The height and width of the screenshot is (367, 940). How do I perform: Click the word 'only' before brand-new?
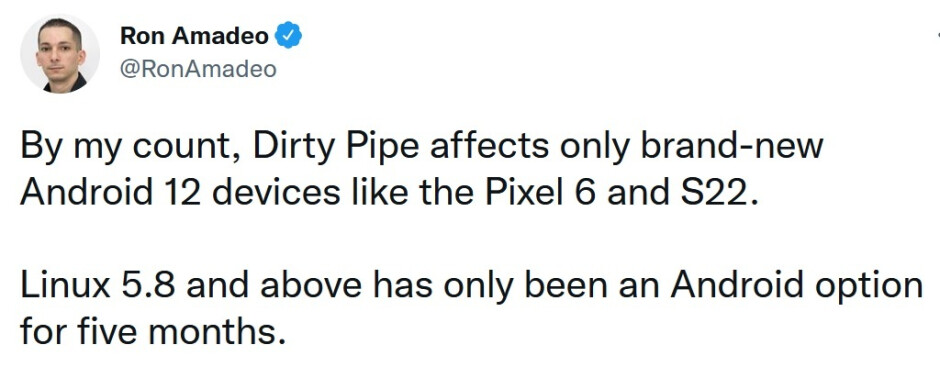click(x=593, y=148)
